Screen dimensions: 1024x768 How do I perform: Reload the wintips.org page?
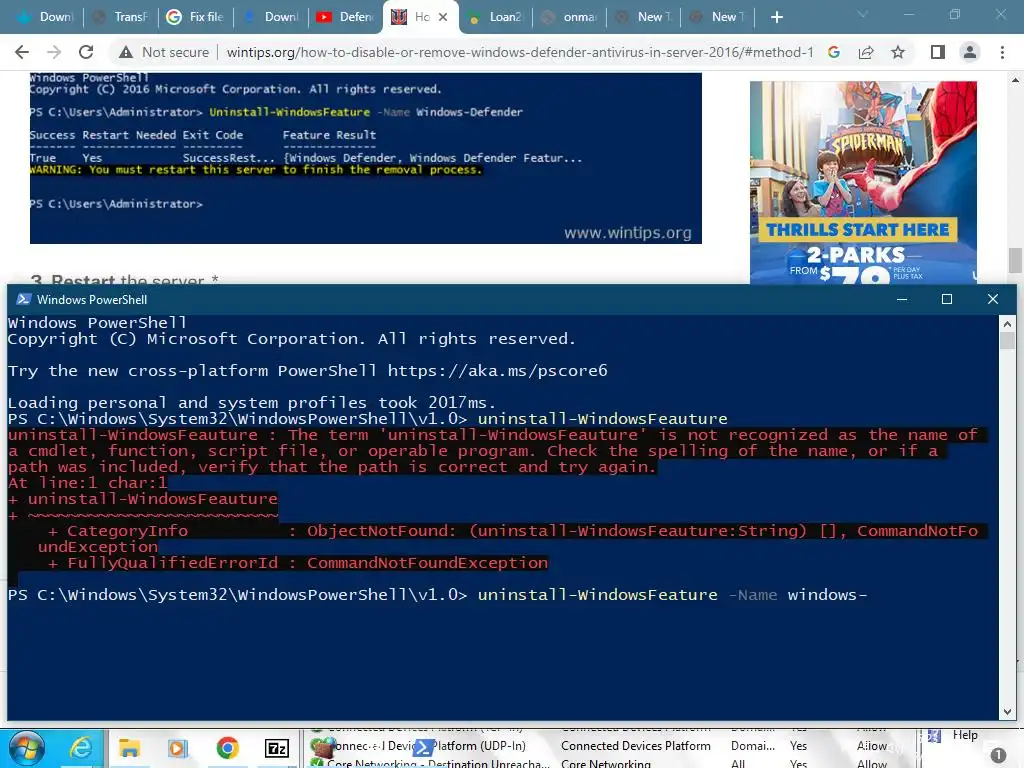coord(86,52)
